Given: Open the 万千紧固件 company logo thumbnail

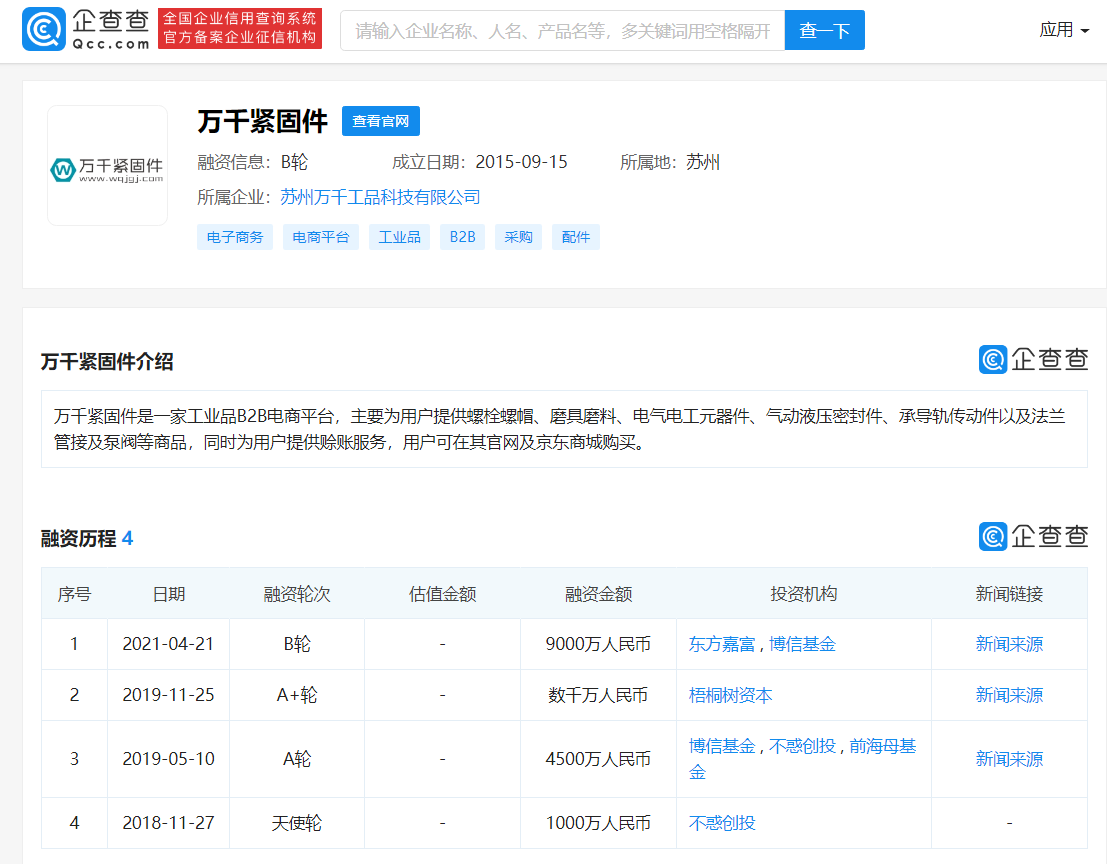Looking at the screenshot, I should (x=107, y=165).
